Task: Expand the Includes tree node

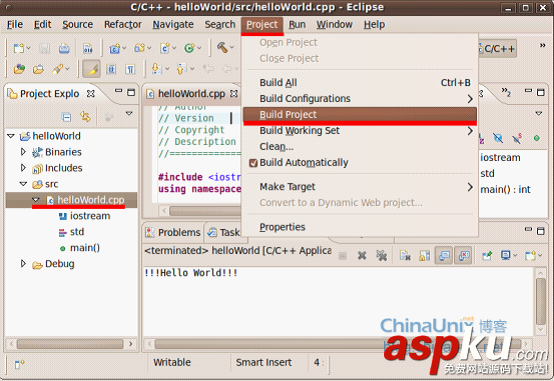Action: [x=23, y=168]
